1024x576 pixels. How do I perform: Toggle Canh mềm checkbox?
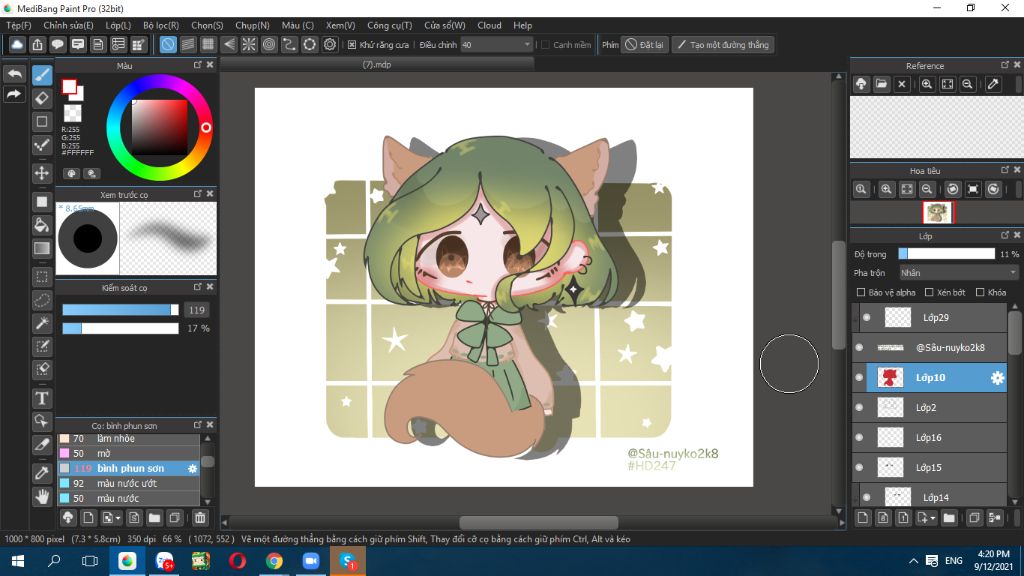[545, 45]
